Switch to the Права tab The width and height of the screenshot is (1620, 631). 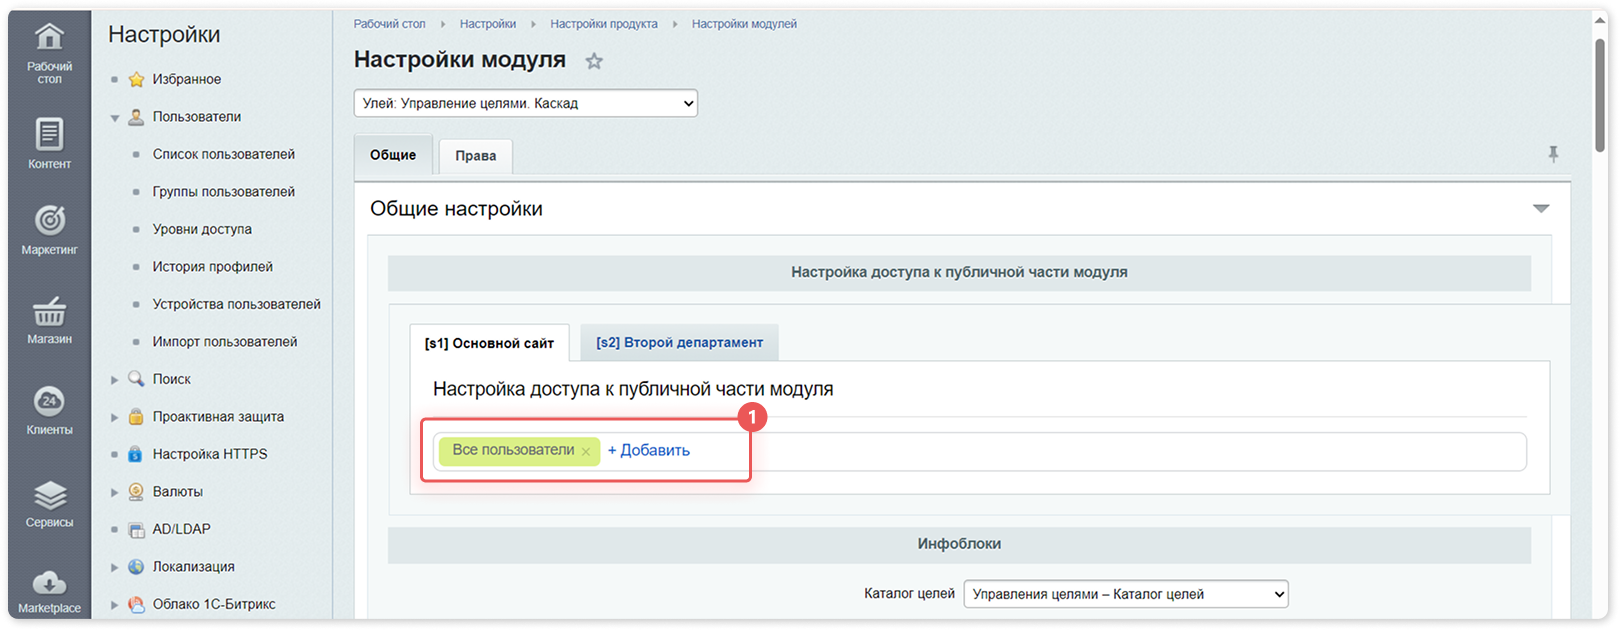(x=476, y=156)
